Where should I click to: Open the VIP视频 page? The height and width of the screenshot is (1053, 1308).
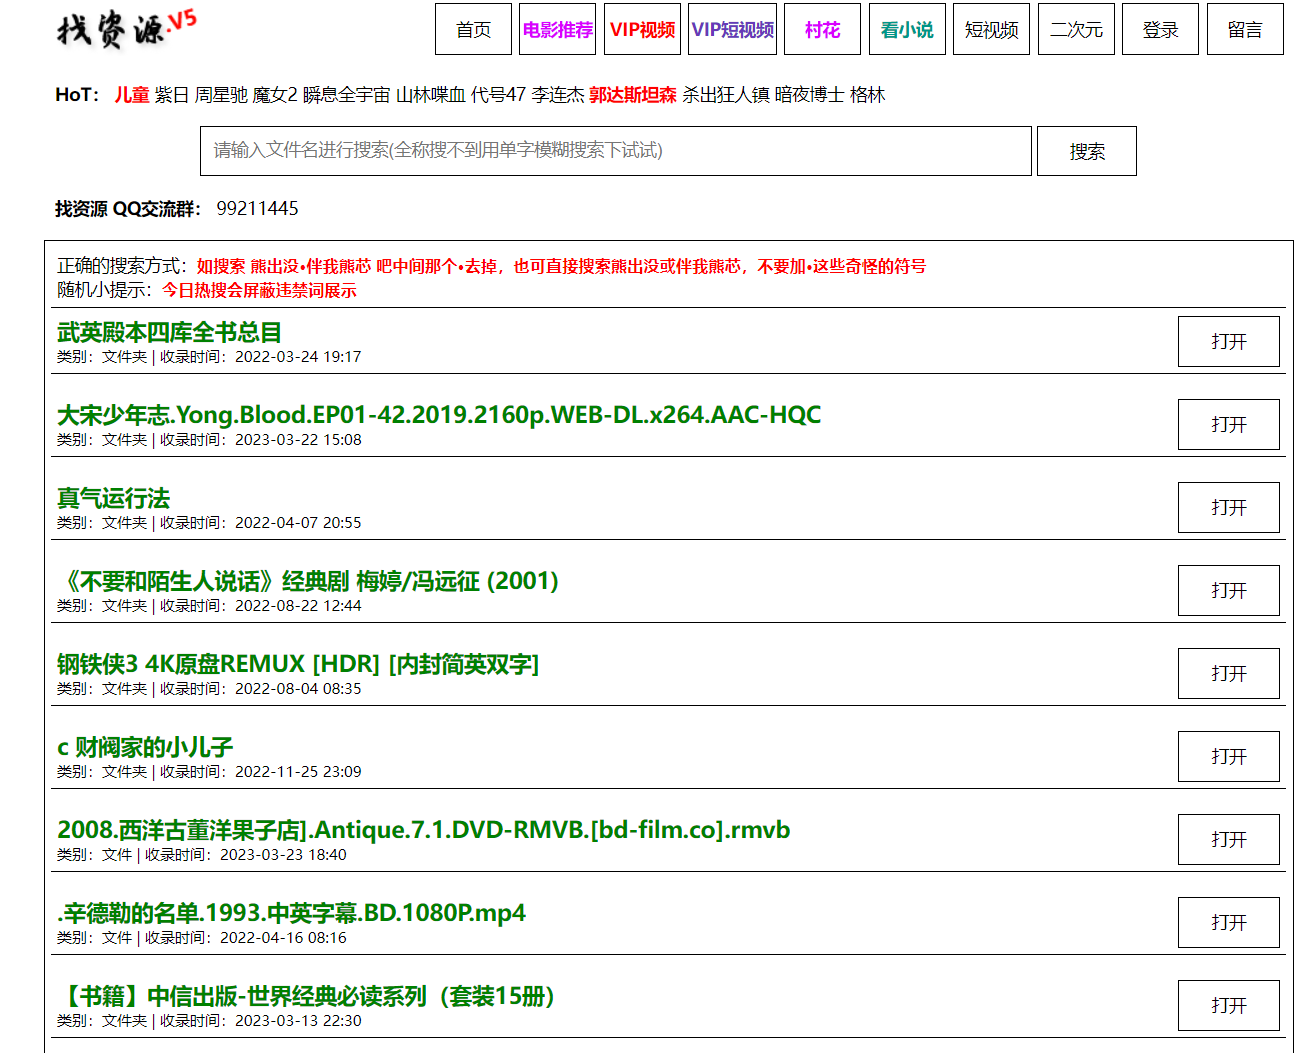tap(642, 29)
